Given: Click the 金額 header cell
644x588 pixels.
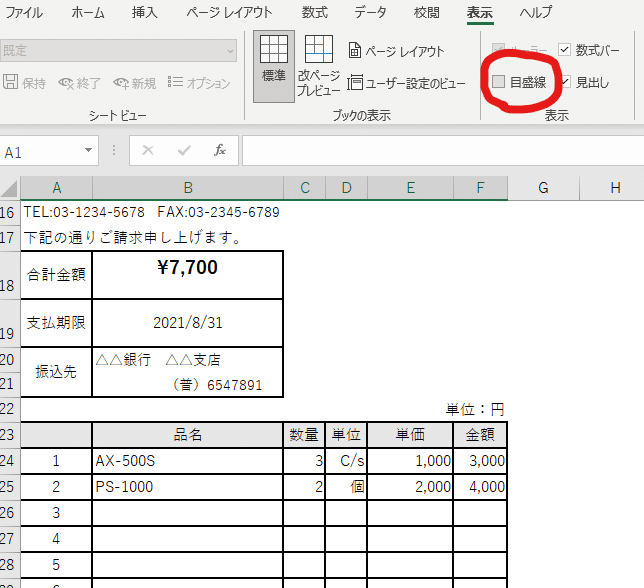Looking at the screenshot, I should (480, 434).
